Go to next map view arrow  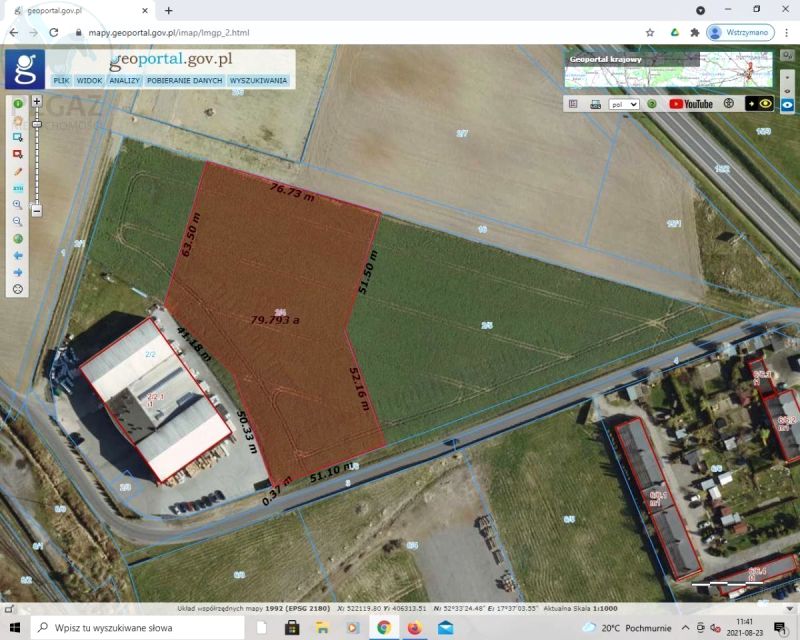point(18,272)
